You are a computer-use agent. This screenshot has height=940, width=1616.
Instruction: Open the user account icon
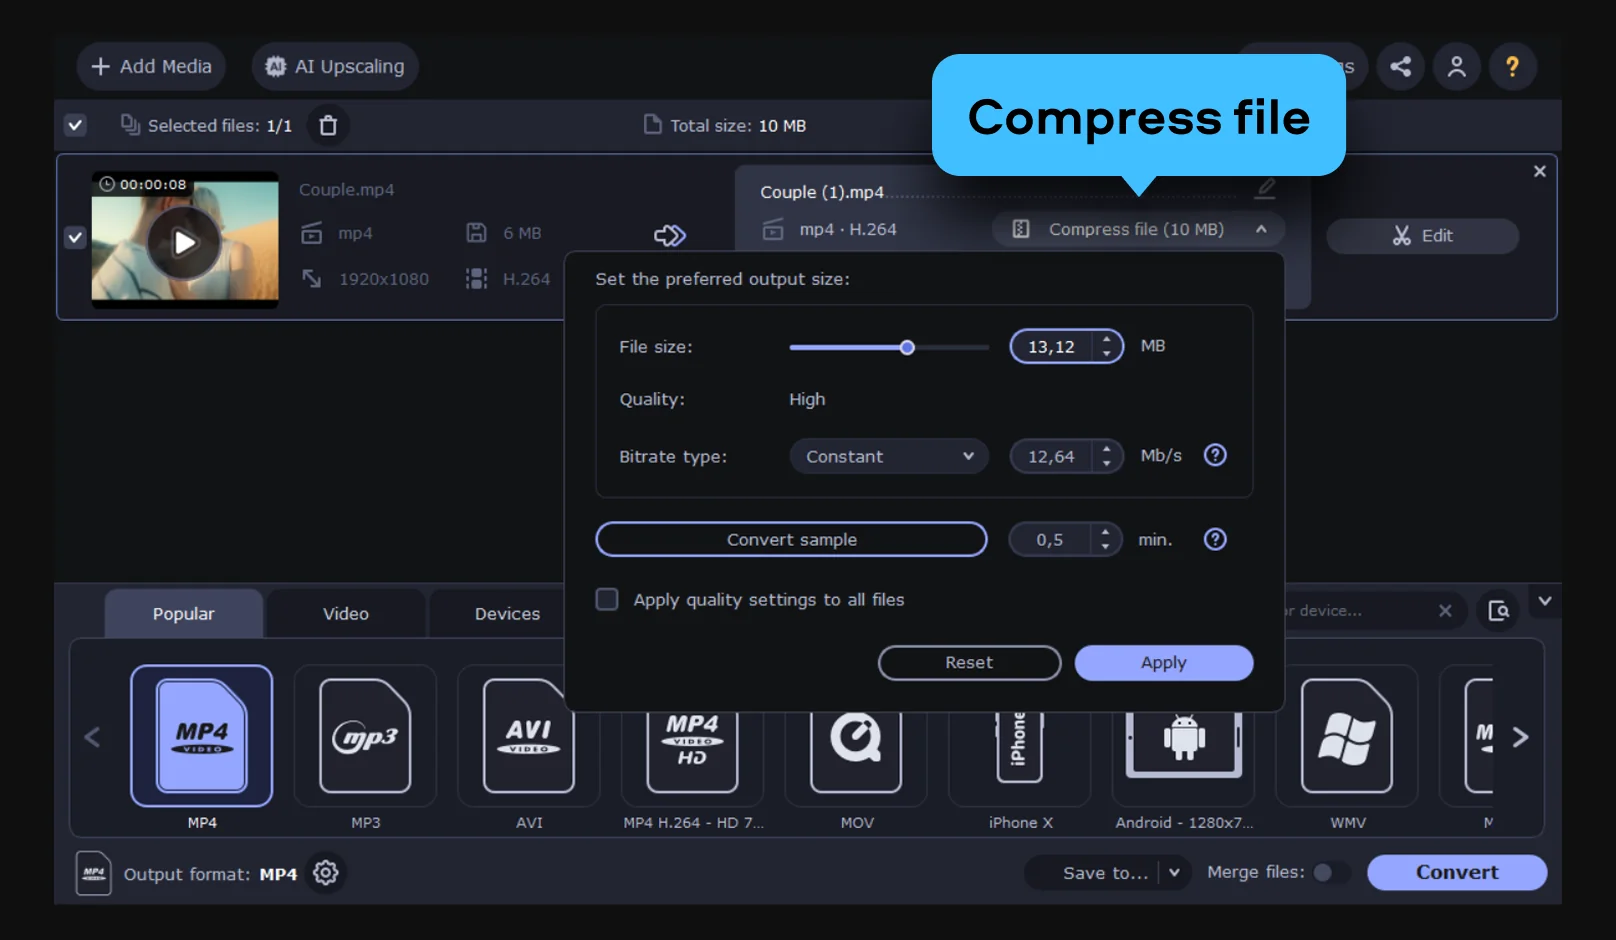click(x=1456, y=67)
